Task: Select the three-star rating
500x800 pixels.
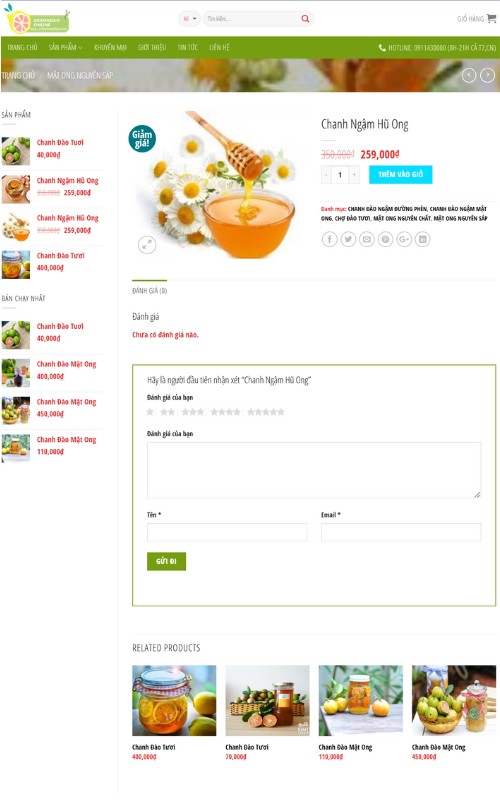Action: click(193, 412)
